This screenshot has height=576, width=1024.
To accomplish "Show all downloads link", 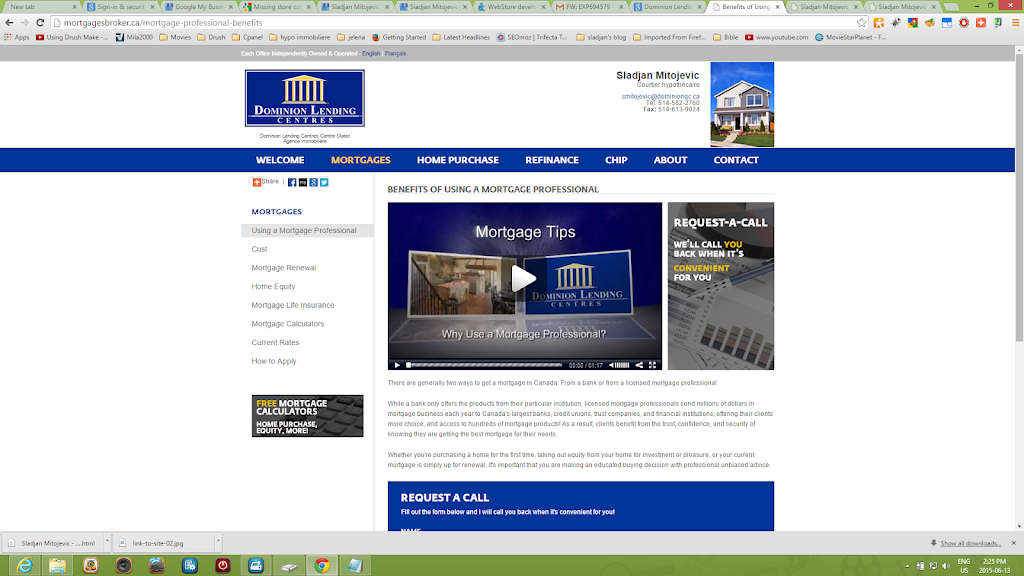I will pyautogui.click(x=970, y=543).
